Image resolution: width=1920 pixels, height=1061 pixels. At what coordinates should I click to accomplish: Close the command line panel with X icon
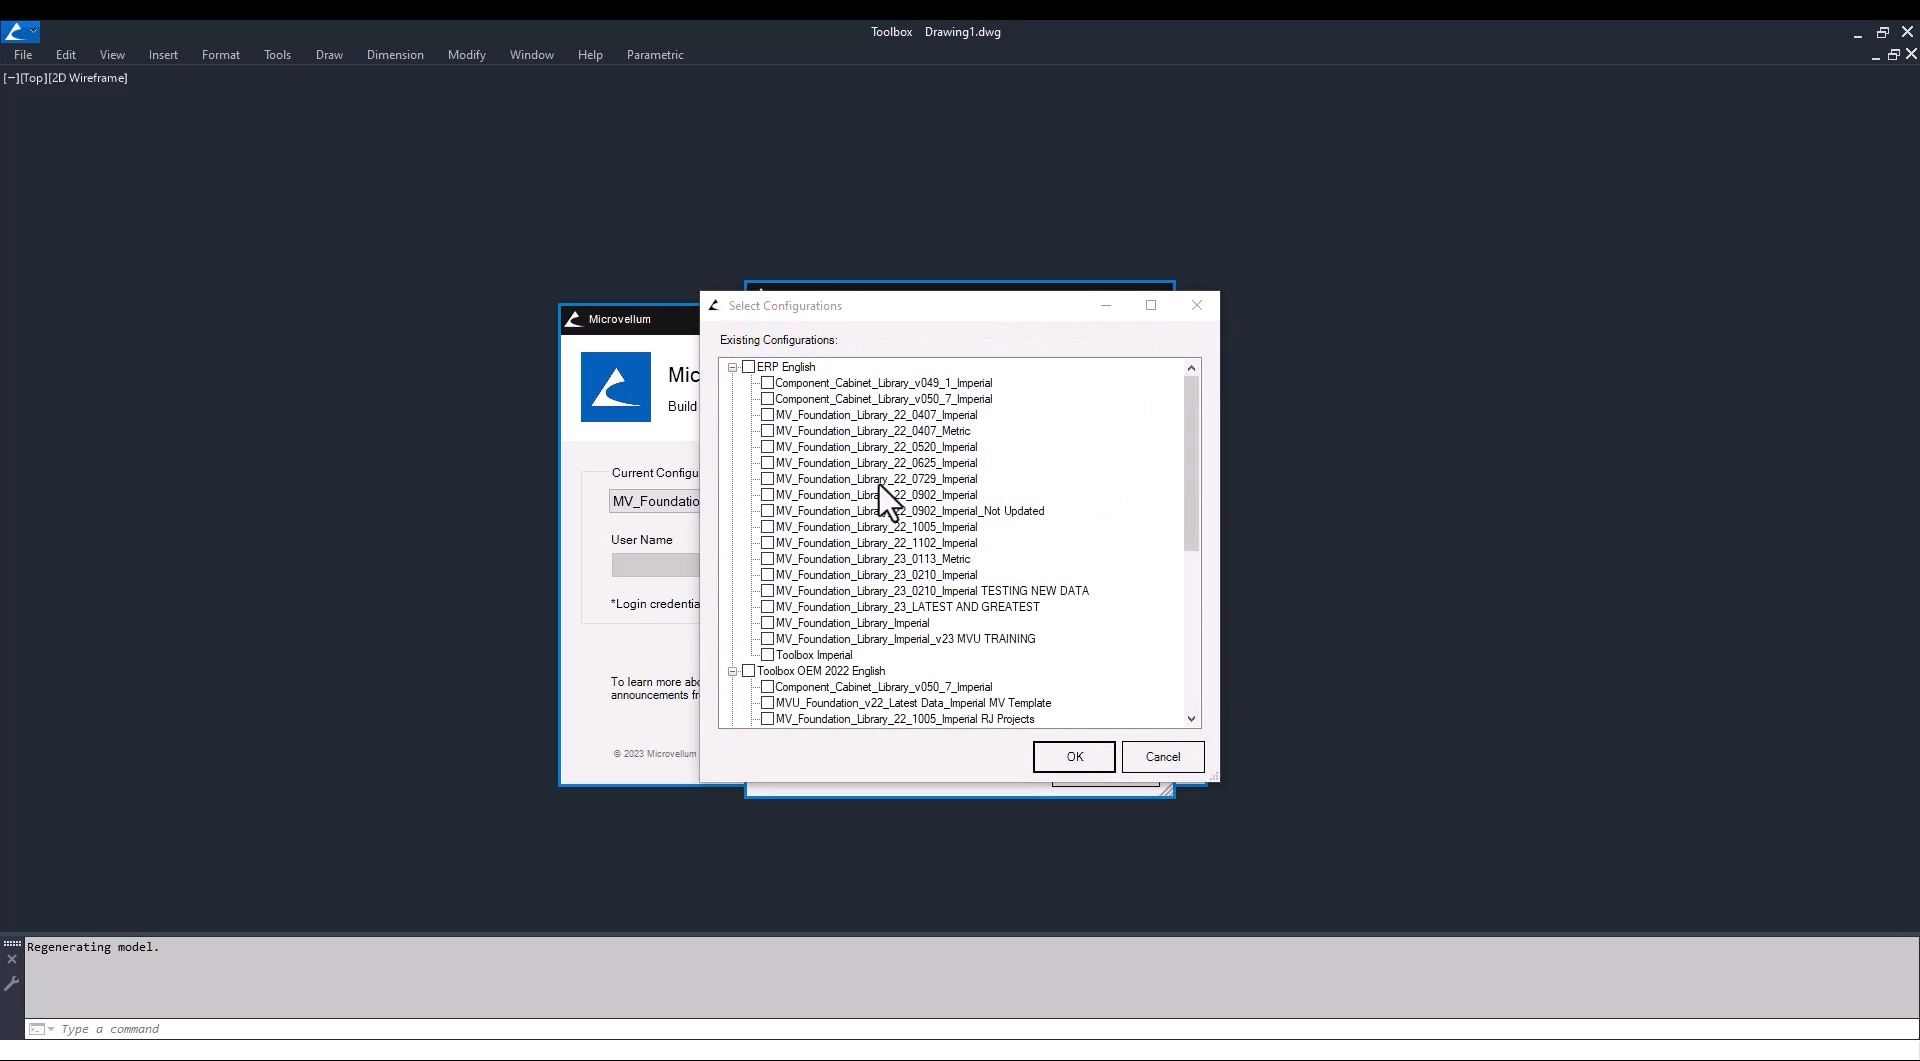coord(12,960)
